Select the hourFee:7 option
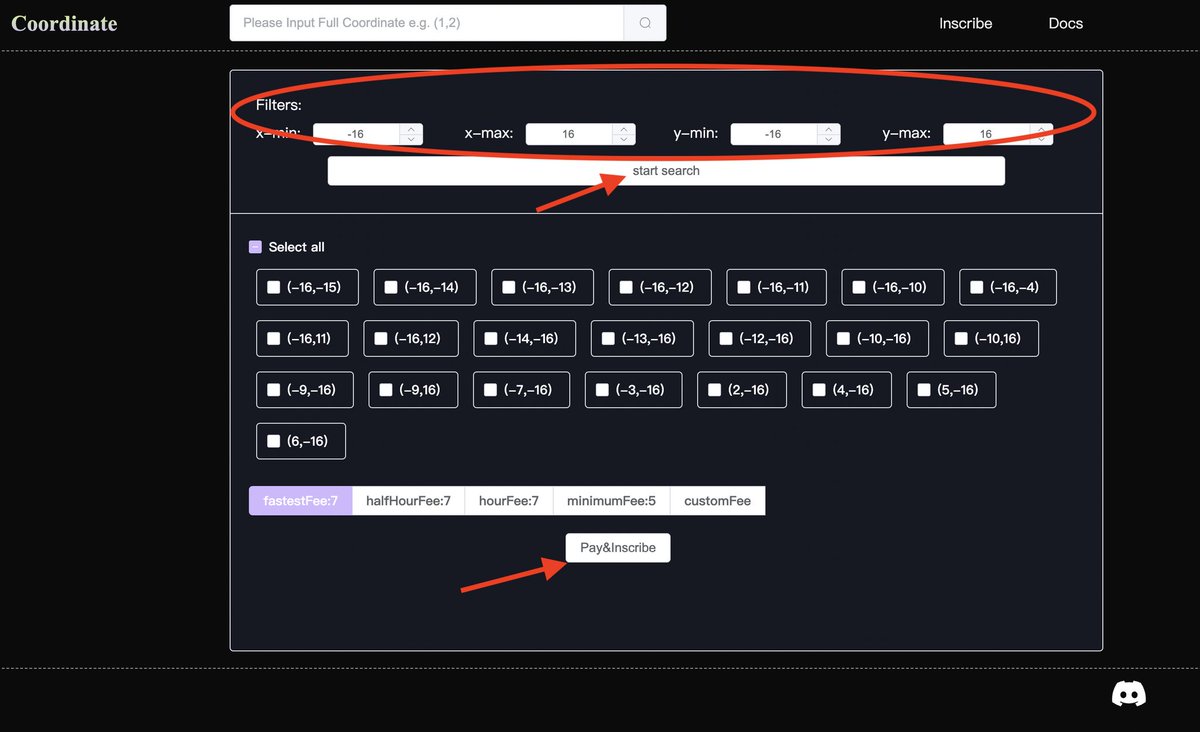Screen dimensions: 1200x732 [x=509, y=501]
